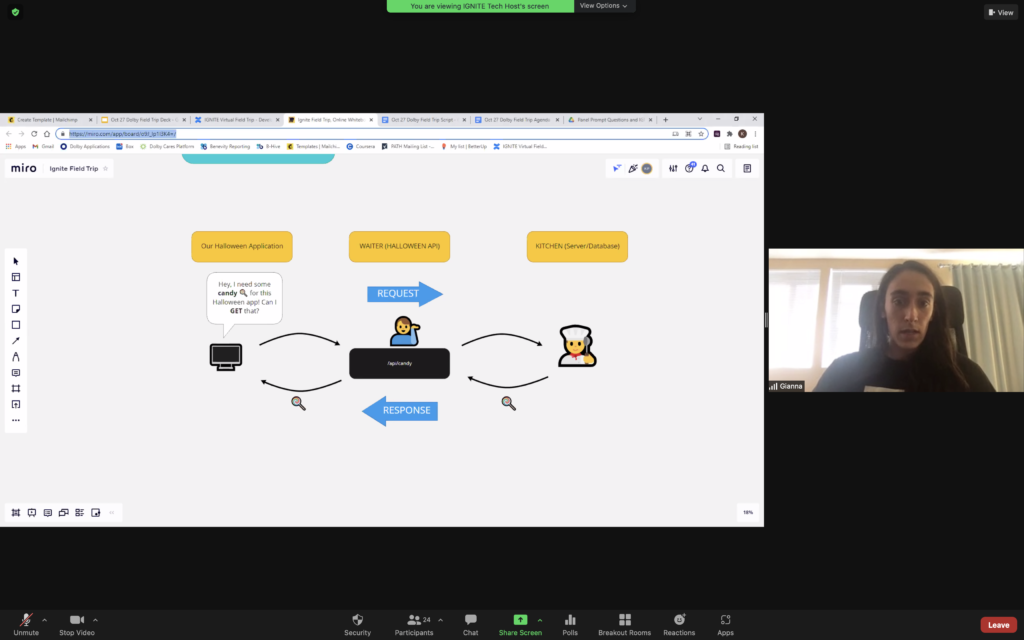This screenshot has width=1024, height=640.
Task: Open the browser Reading list
Action: (741, 146)
